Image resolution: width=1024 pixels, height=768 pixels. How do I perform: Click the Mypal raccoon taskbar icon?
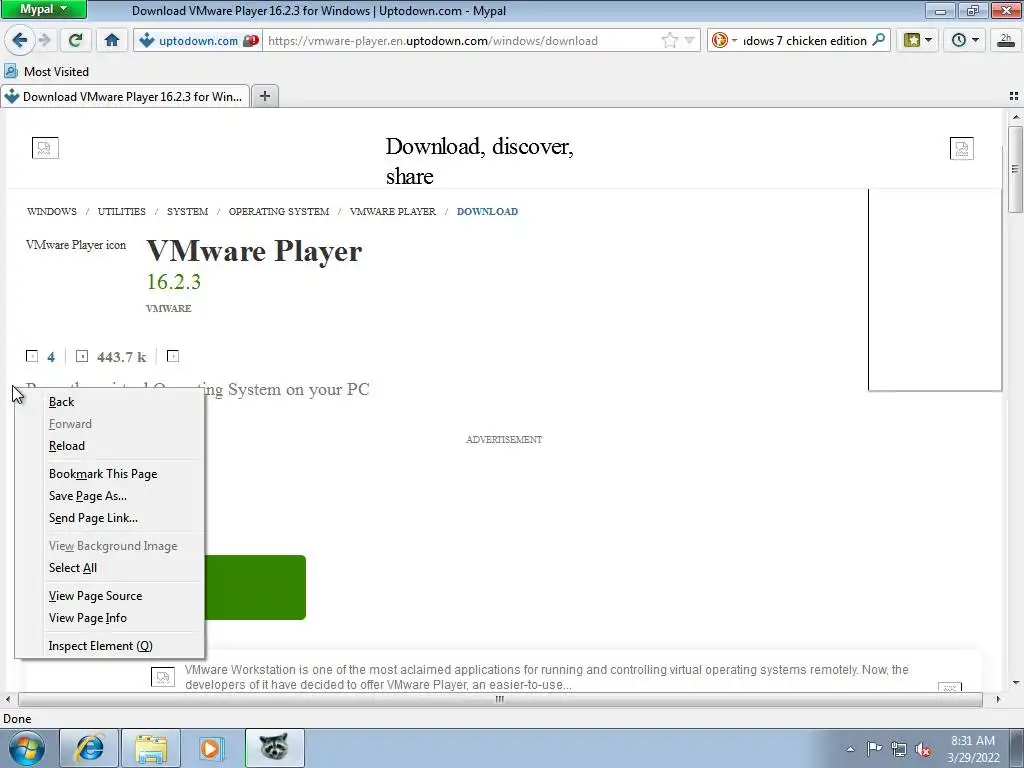coord(274,748)
